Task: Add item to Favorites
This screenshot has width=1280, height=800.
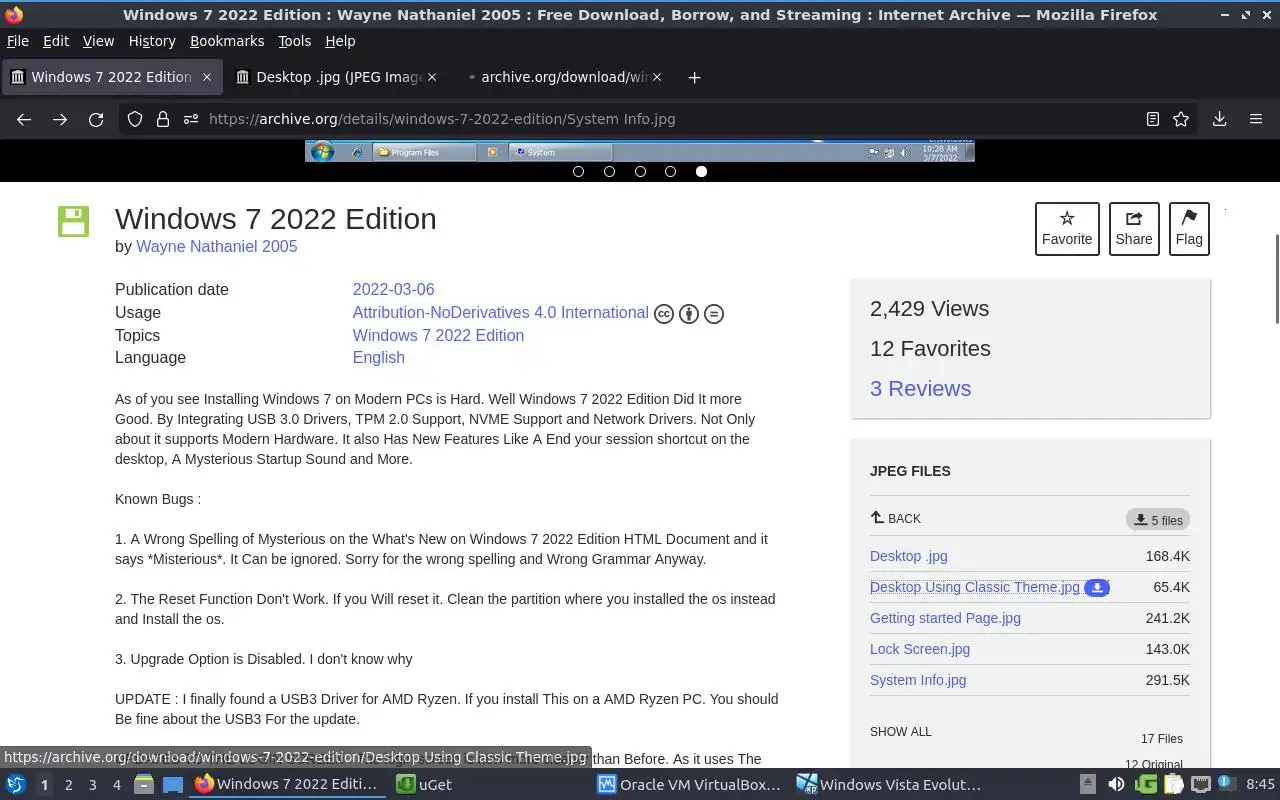Action: pos(1067,229)
